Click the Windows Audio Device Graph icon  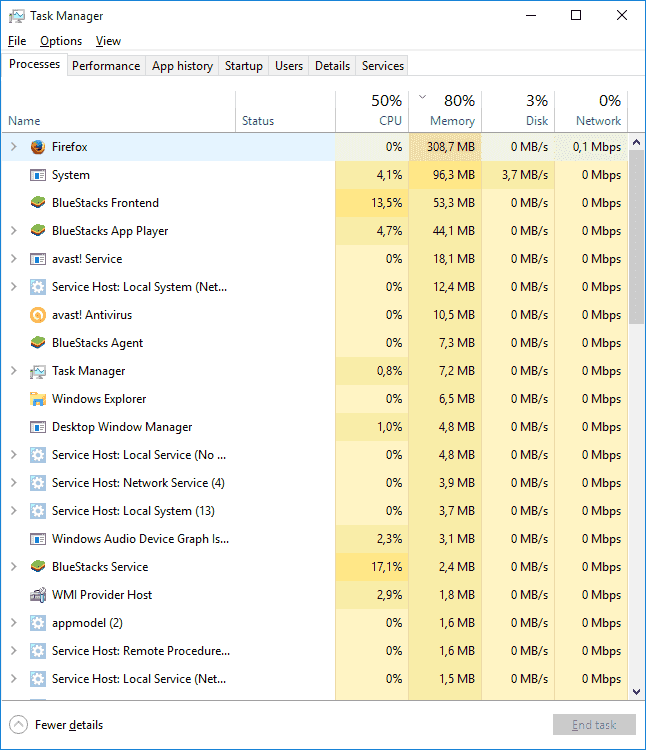(x=38, y=539)
